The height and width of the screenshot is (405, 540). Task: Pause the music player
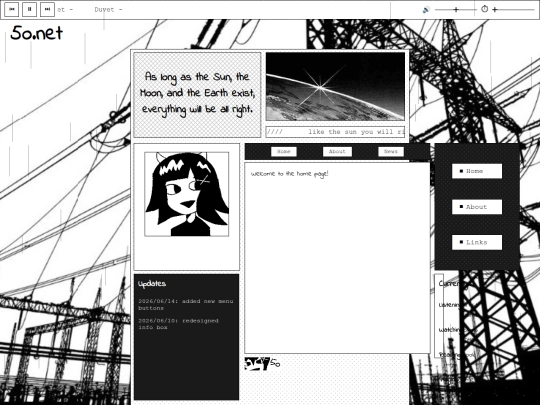(x=29, y=9)
